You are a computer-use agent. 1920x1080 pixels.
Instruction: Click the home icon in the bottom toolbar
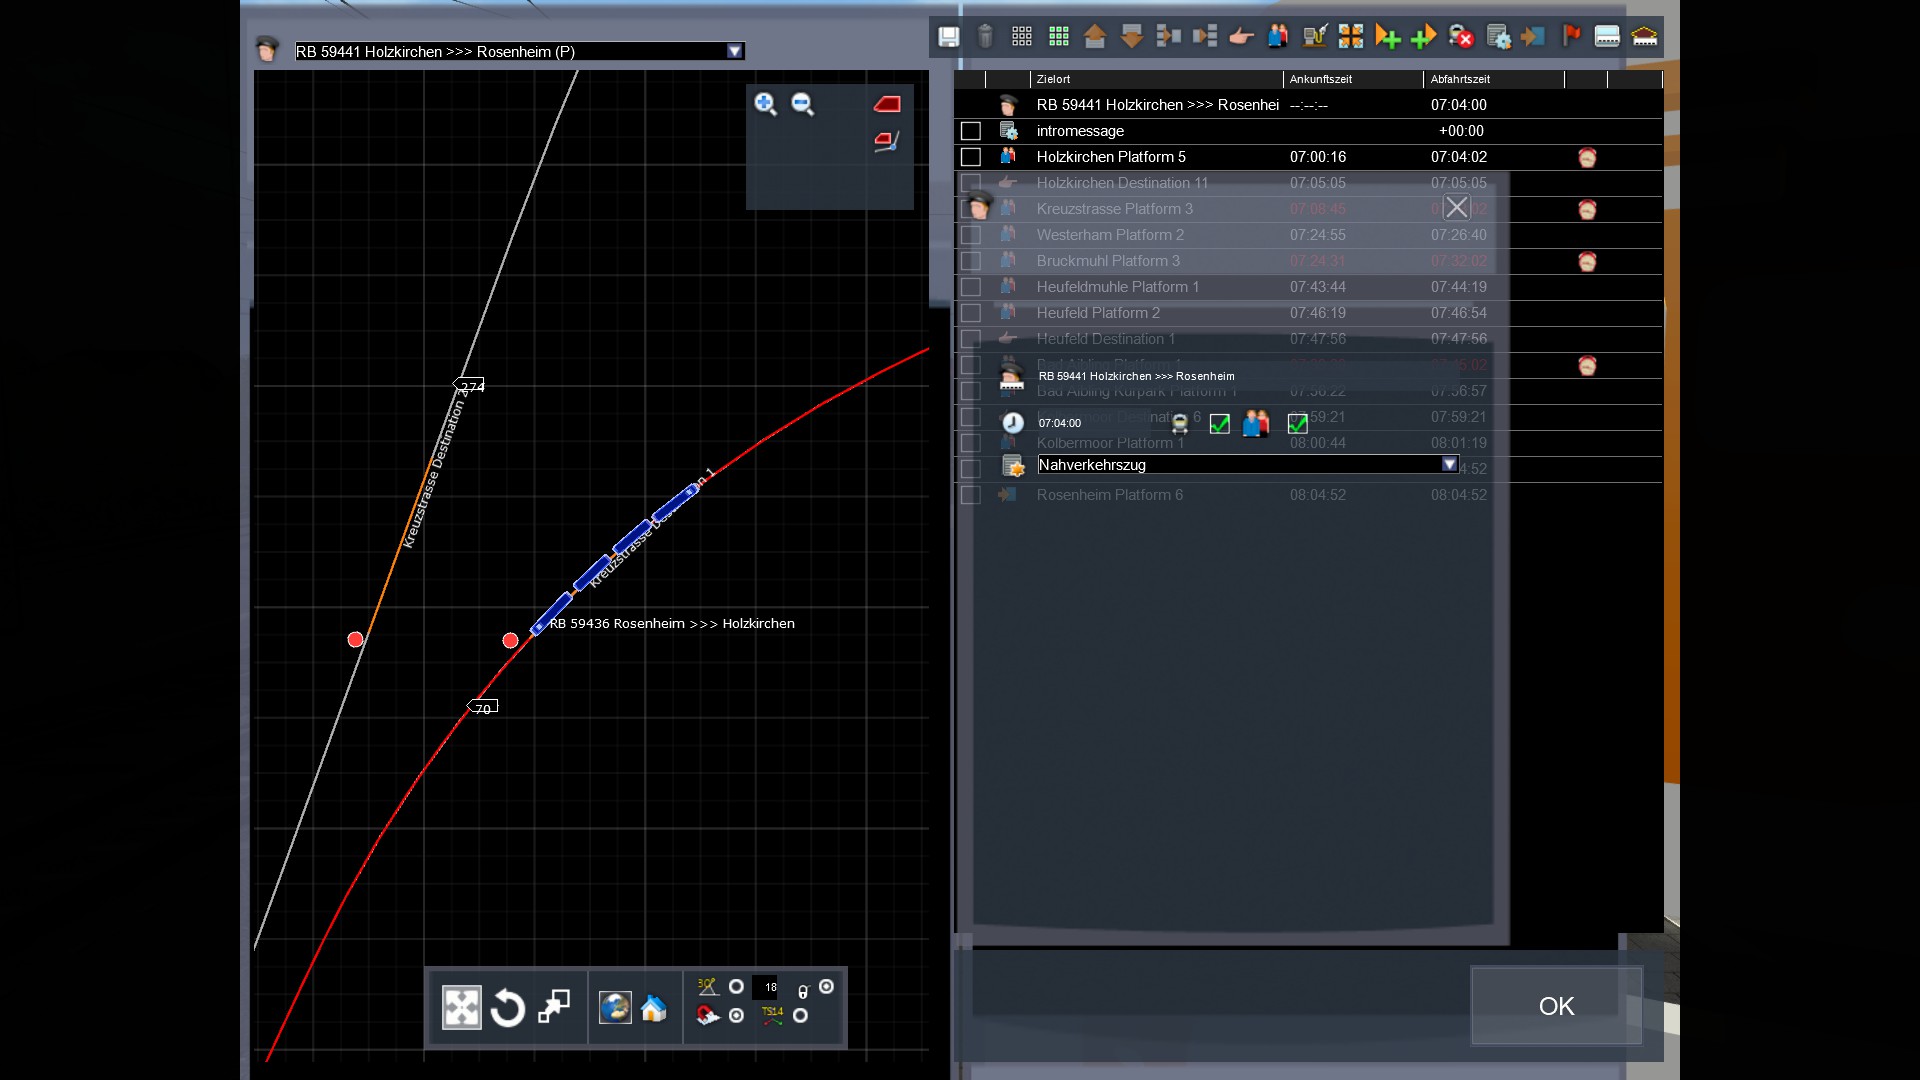pos(654,1008)
